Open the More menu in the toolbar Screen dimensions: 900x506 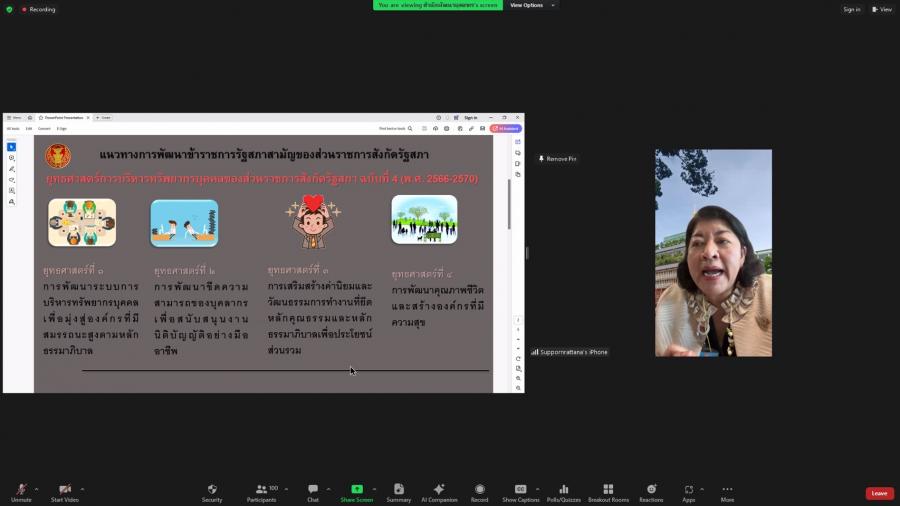click(x=727, y=492)
